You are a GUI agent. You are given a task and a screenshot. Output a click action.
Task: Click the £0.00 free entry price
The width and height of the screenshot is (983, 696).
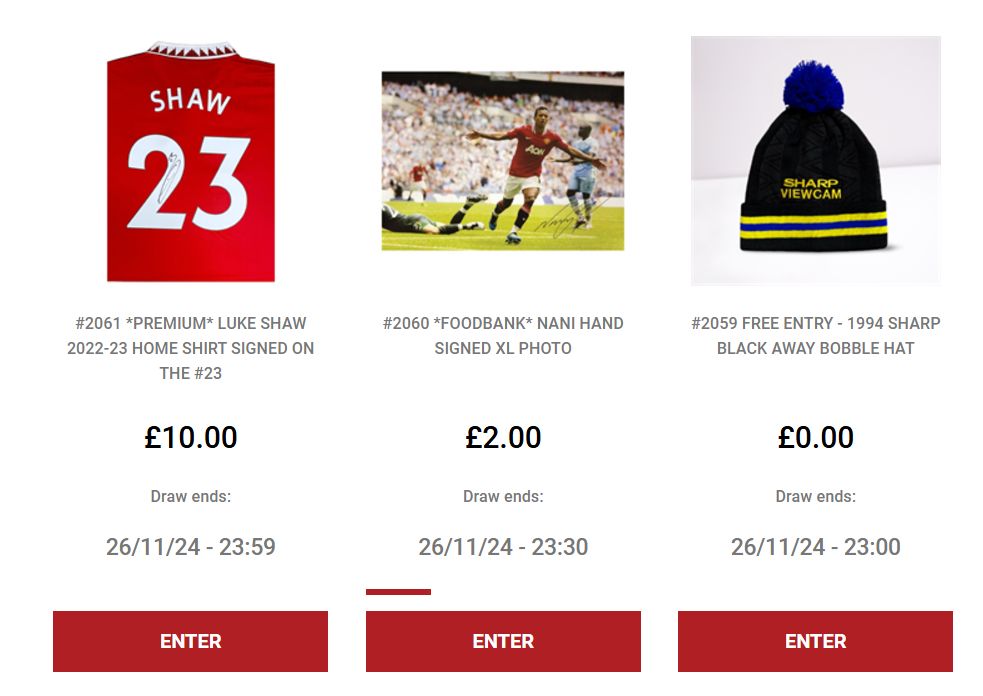[x=816, y=437]
